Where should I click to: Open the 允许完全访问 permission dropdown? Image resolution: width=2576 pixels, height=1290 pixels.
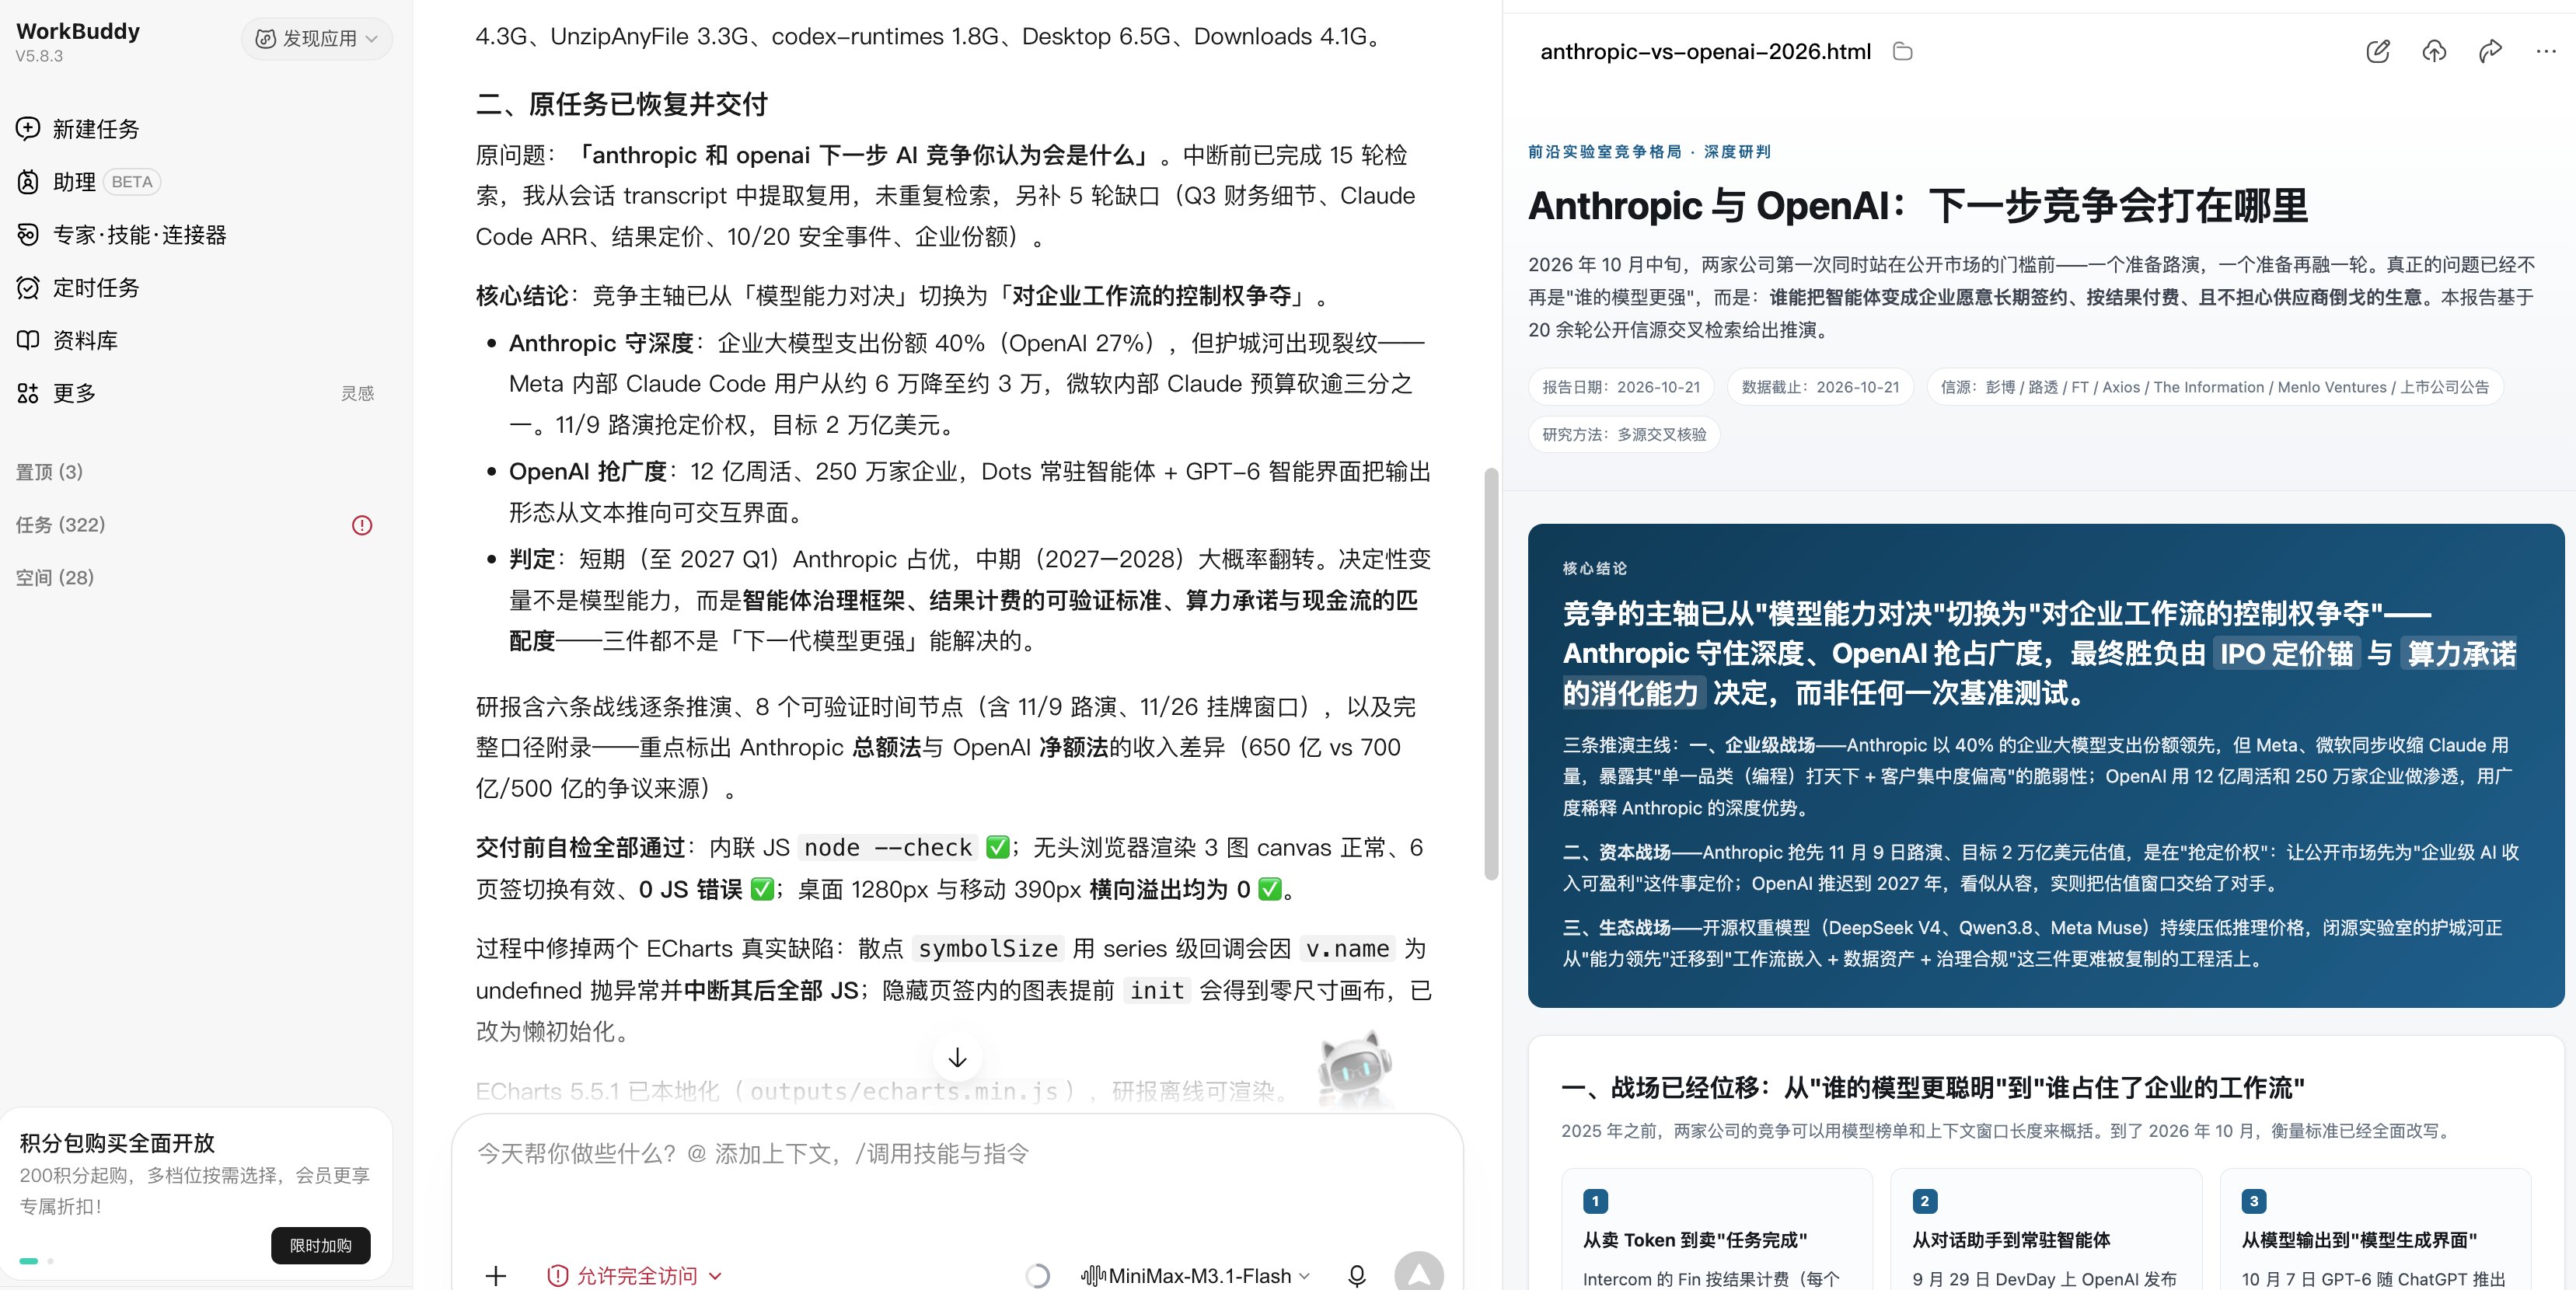click(634, 1275)
